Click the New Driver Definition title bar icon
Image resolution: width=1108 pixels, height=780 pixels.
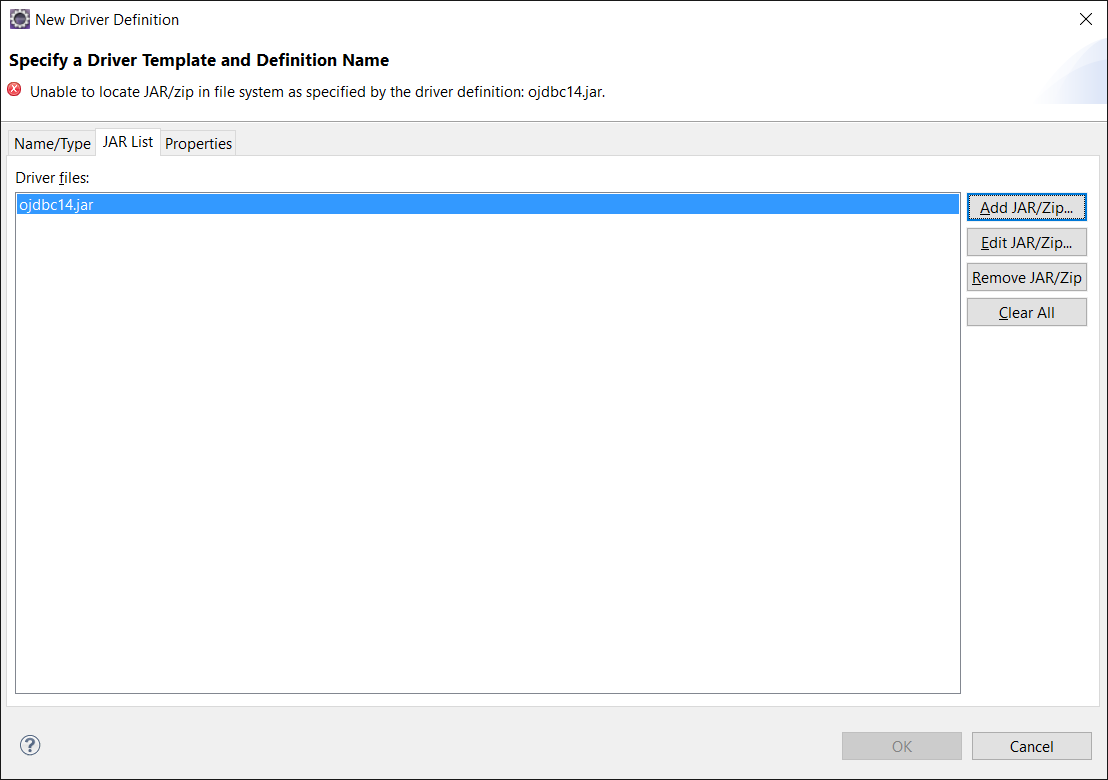click(19, 19)
